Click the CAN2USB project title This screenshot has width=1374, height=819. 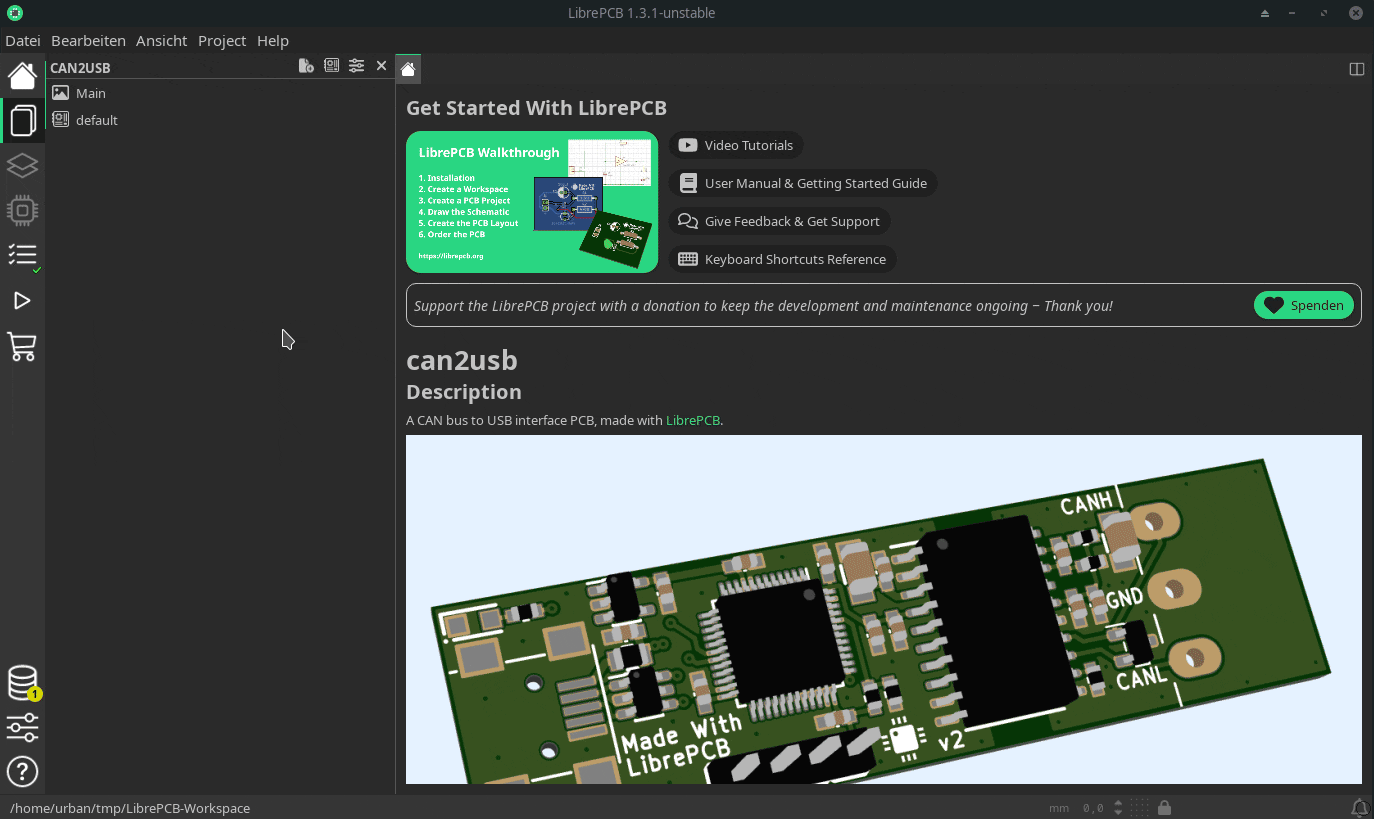coord(80,68)
